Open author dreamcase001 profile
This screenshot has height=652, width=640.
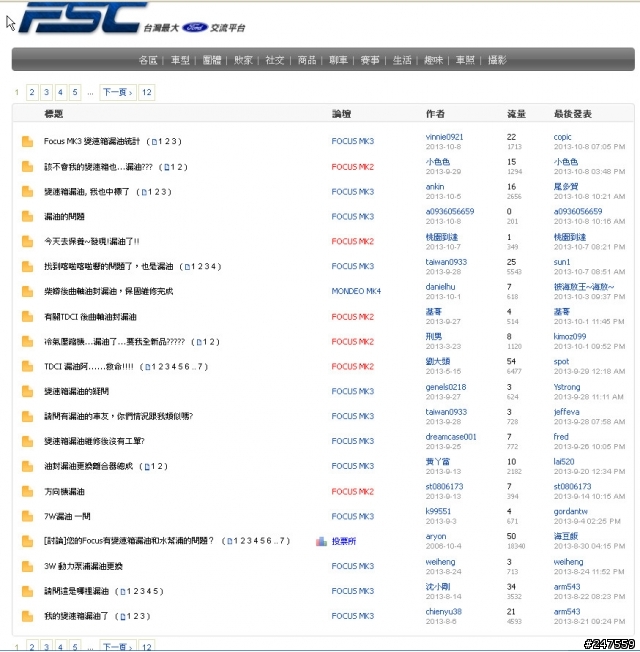(x=451, y=437)
